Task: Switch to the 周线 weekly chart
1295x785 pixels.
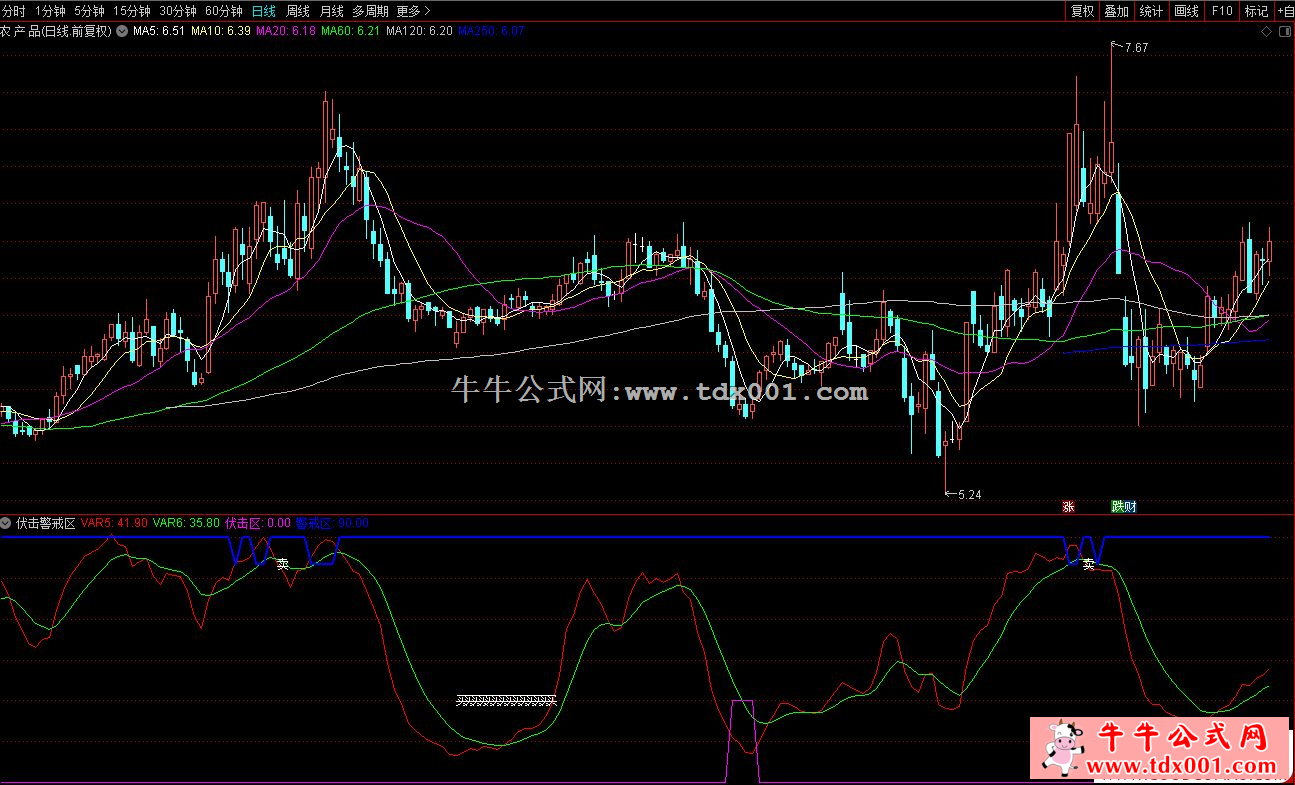Action: [x=297, y=11]
